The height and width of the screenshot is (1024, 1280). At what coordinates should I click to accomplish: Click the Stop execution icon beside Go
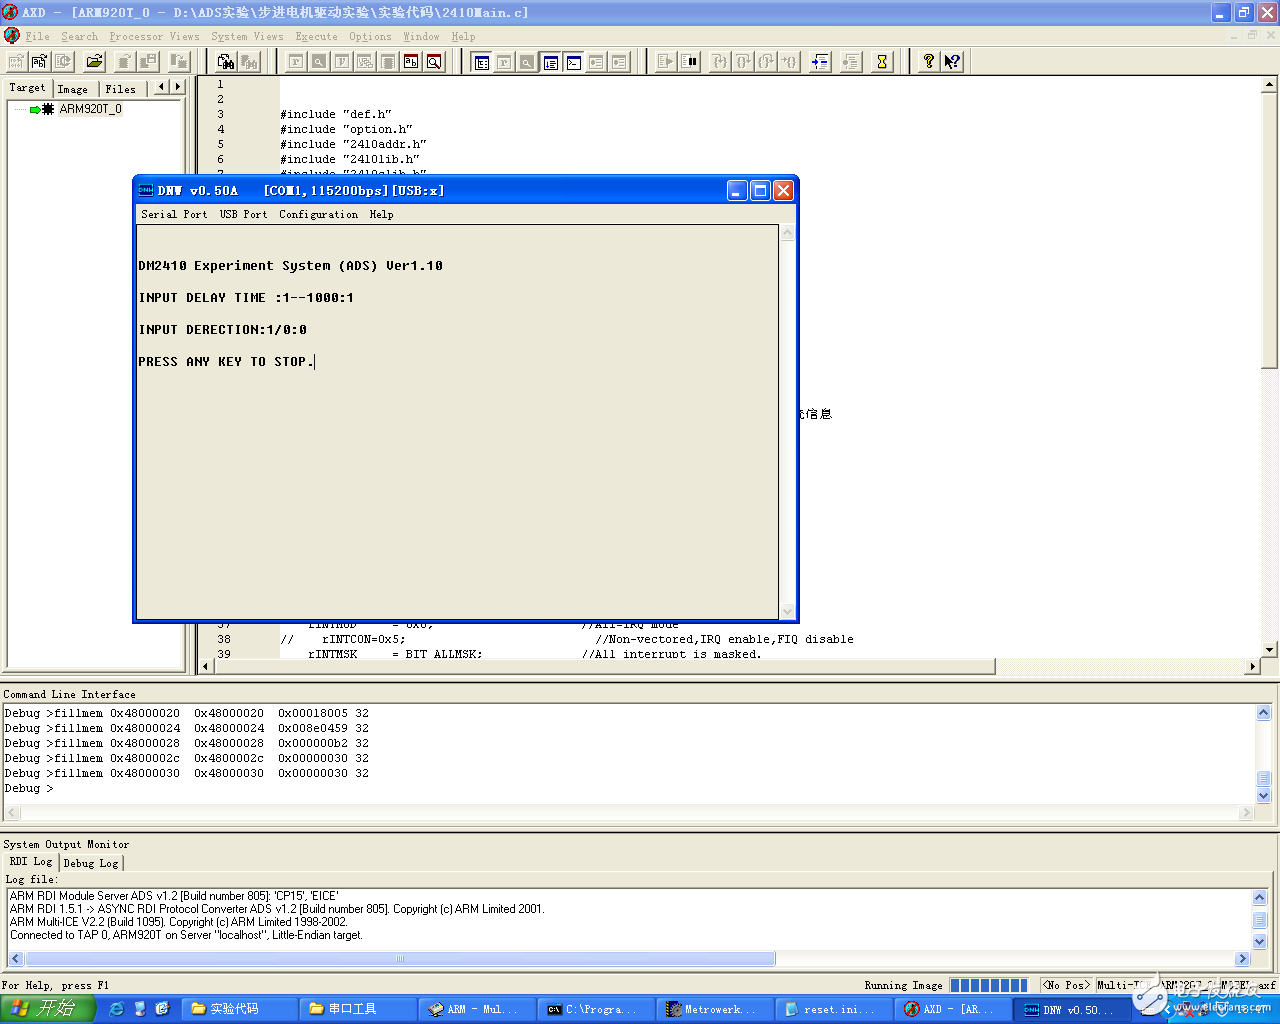click(x=690, y=62)
